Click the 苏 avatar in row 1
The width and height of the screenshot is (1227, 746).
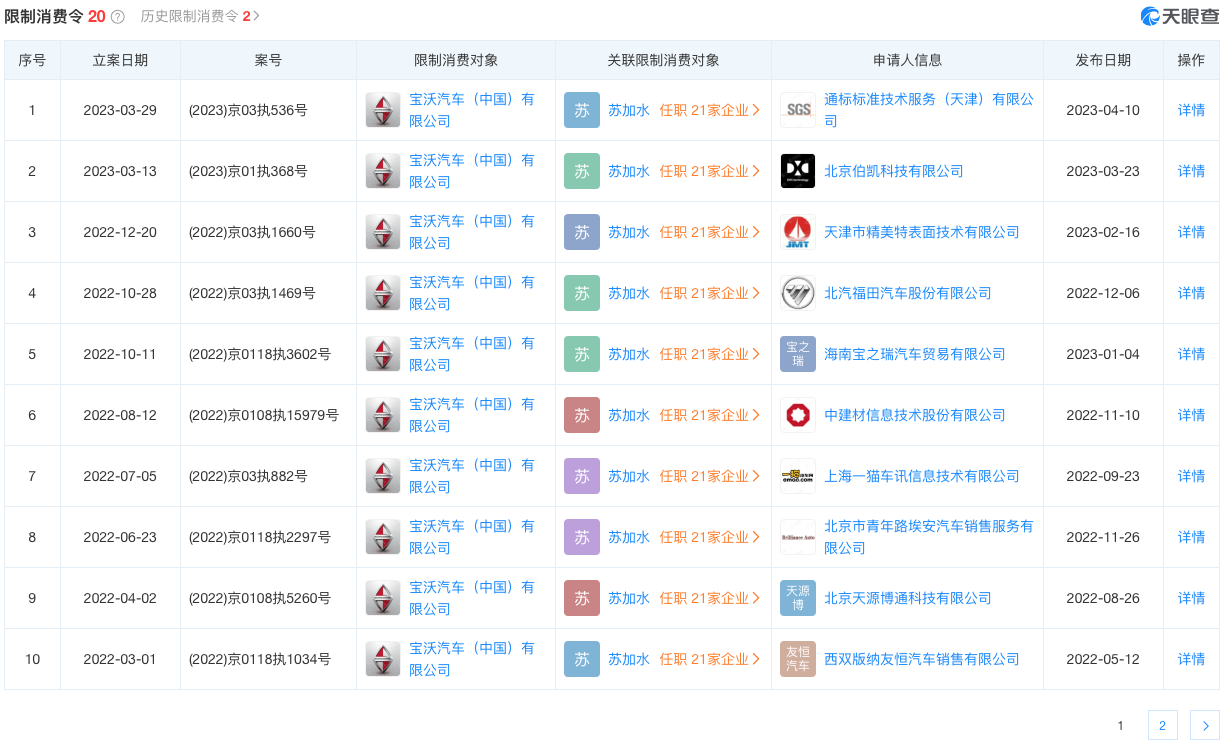tap(582, 110)
